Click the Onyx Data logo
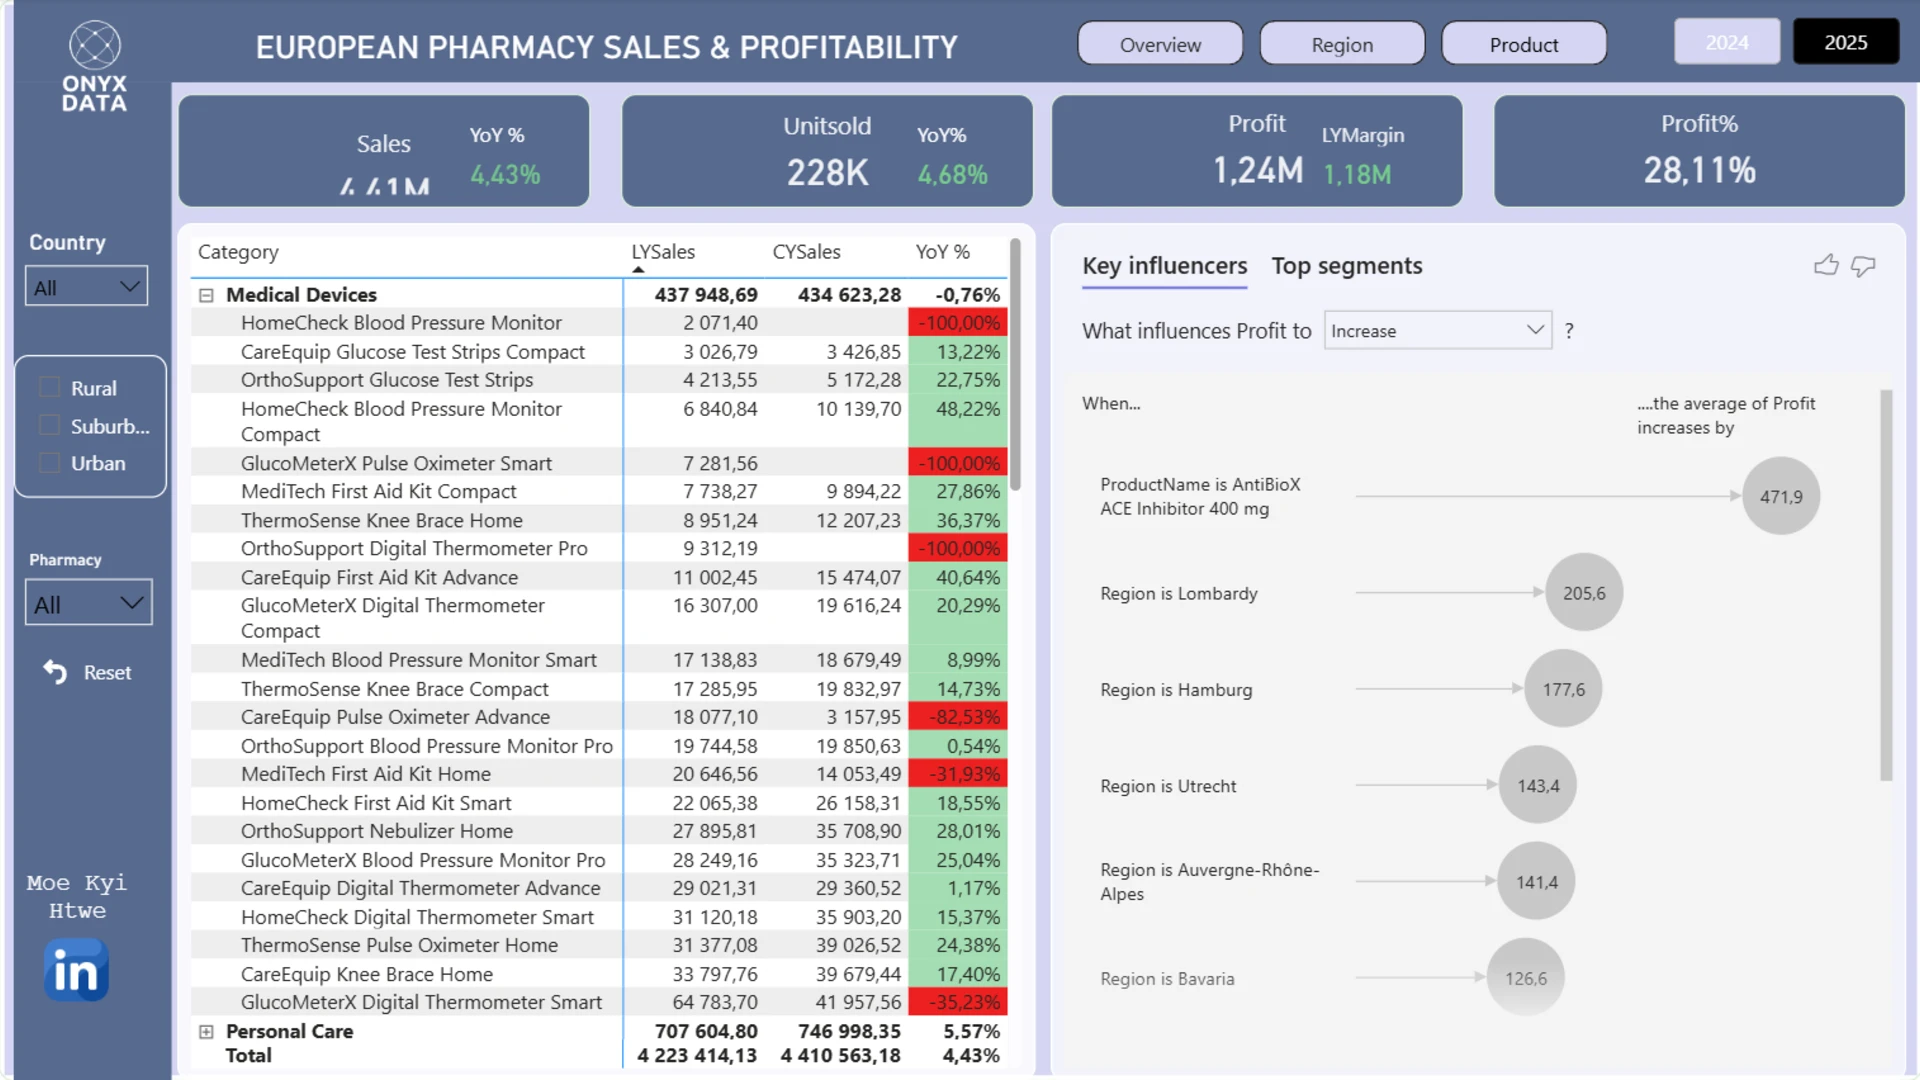 (x=95, y=66)
